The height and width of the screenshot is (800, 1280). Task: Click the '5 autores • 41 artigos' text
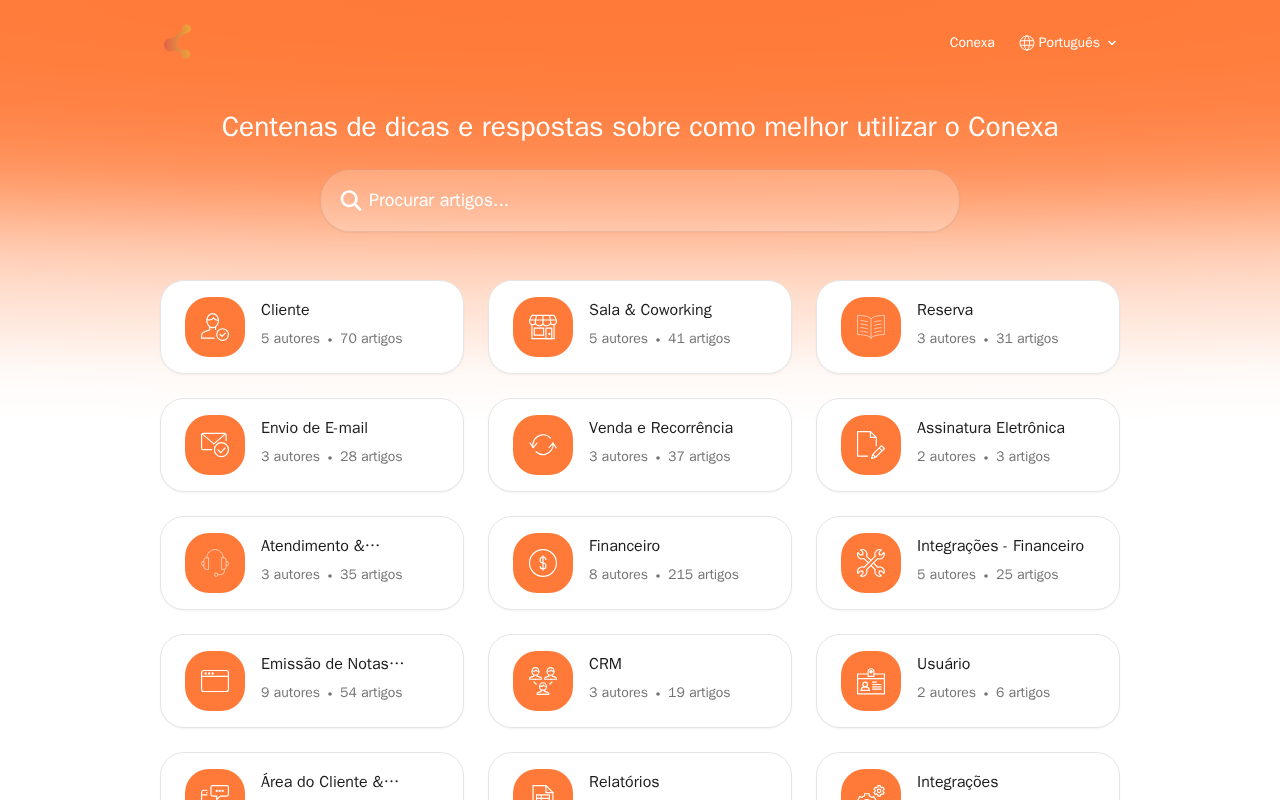tap(659, 339)
